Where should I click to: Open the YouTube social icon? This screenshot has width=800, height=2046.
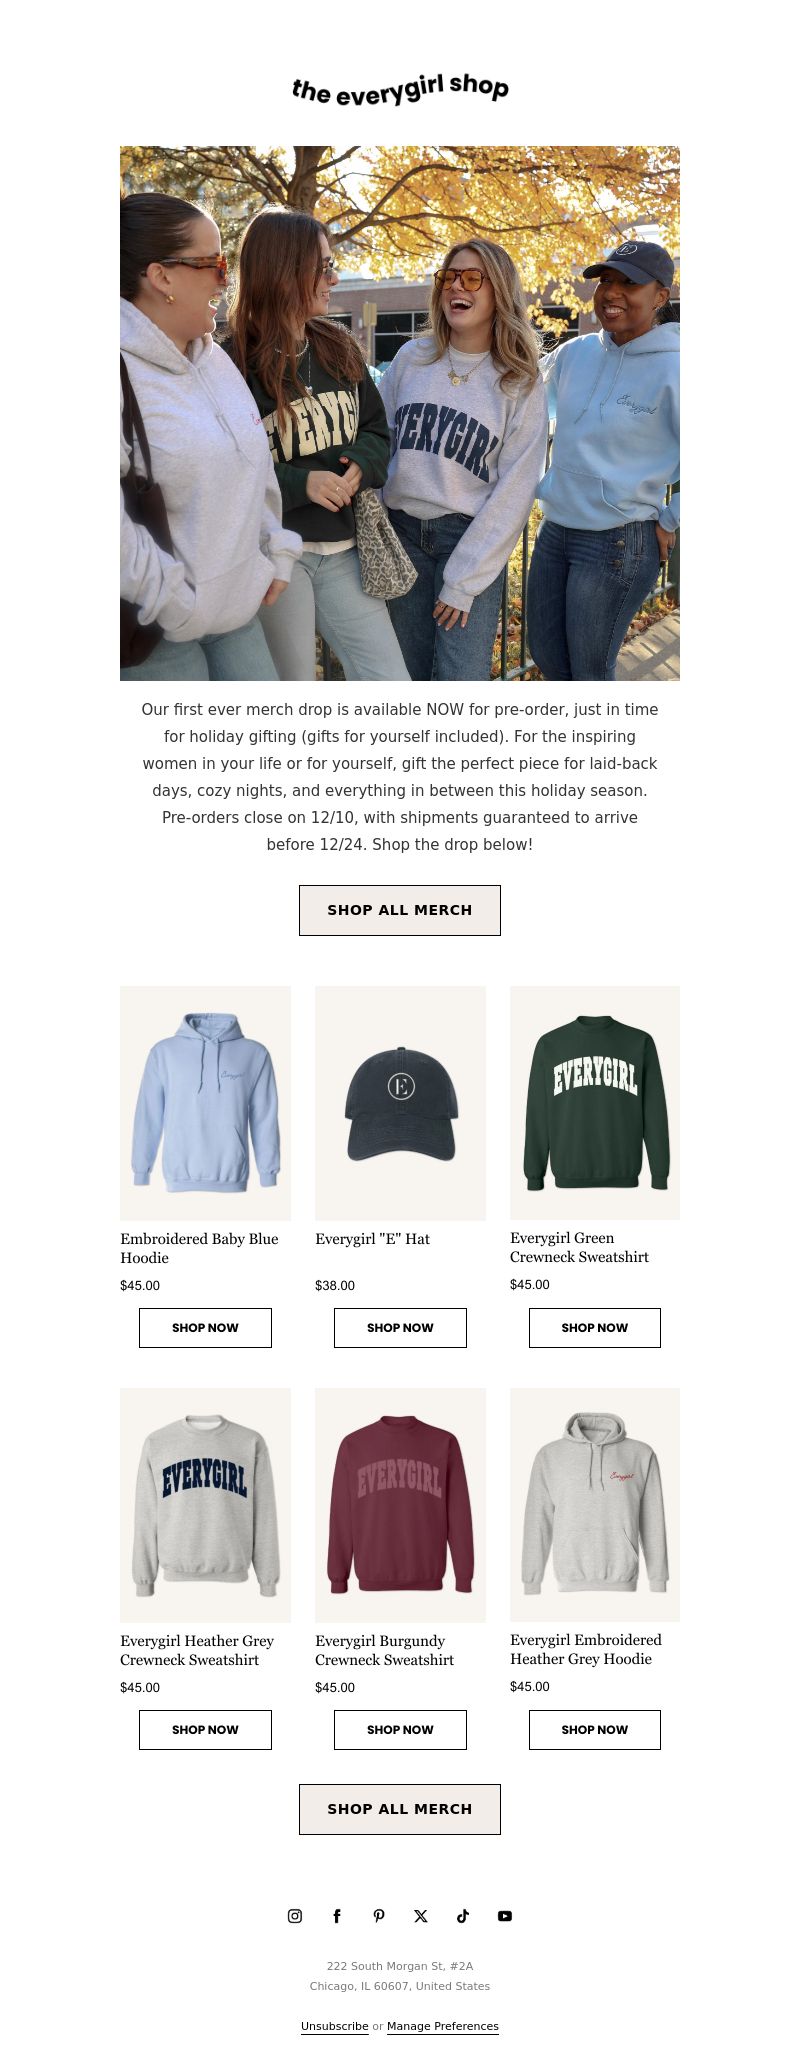click(x=505, y=1916)
